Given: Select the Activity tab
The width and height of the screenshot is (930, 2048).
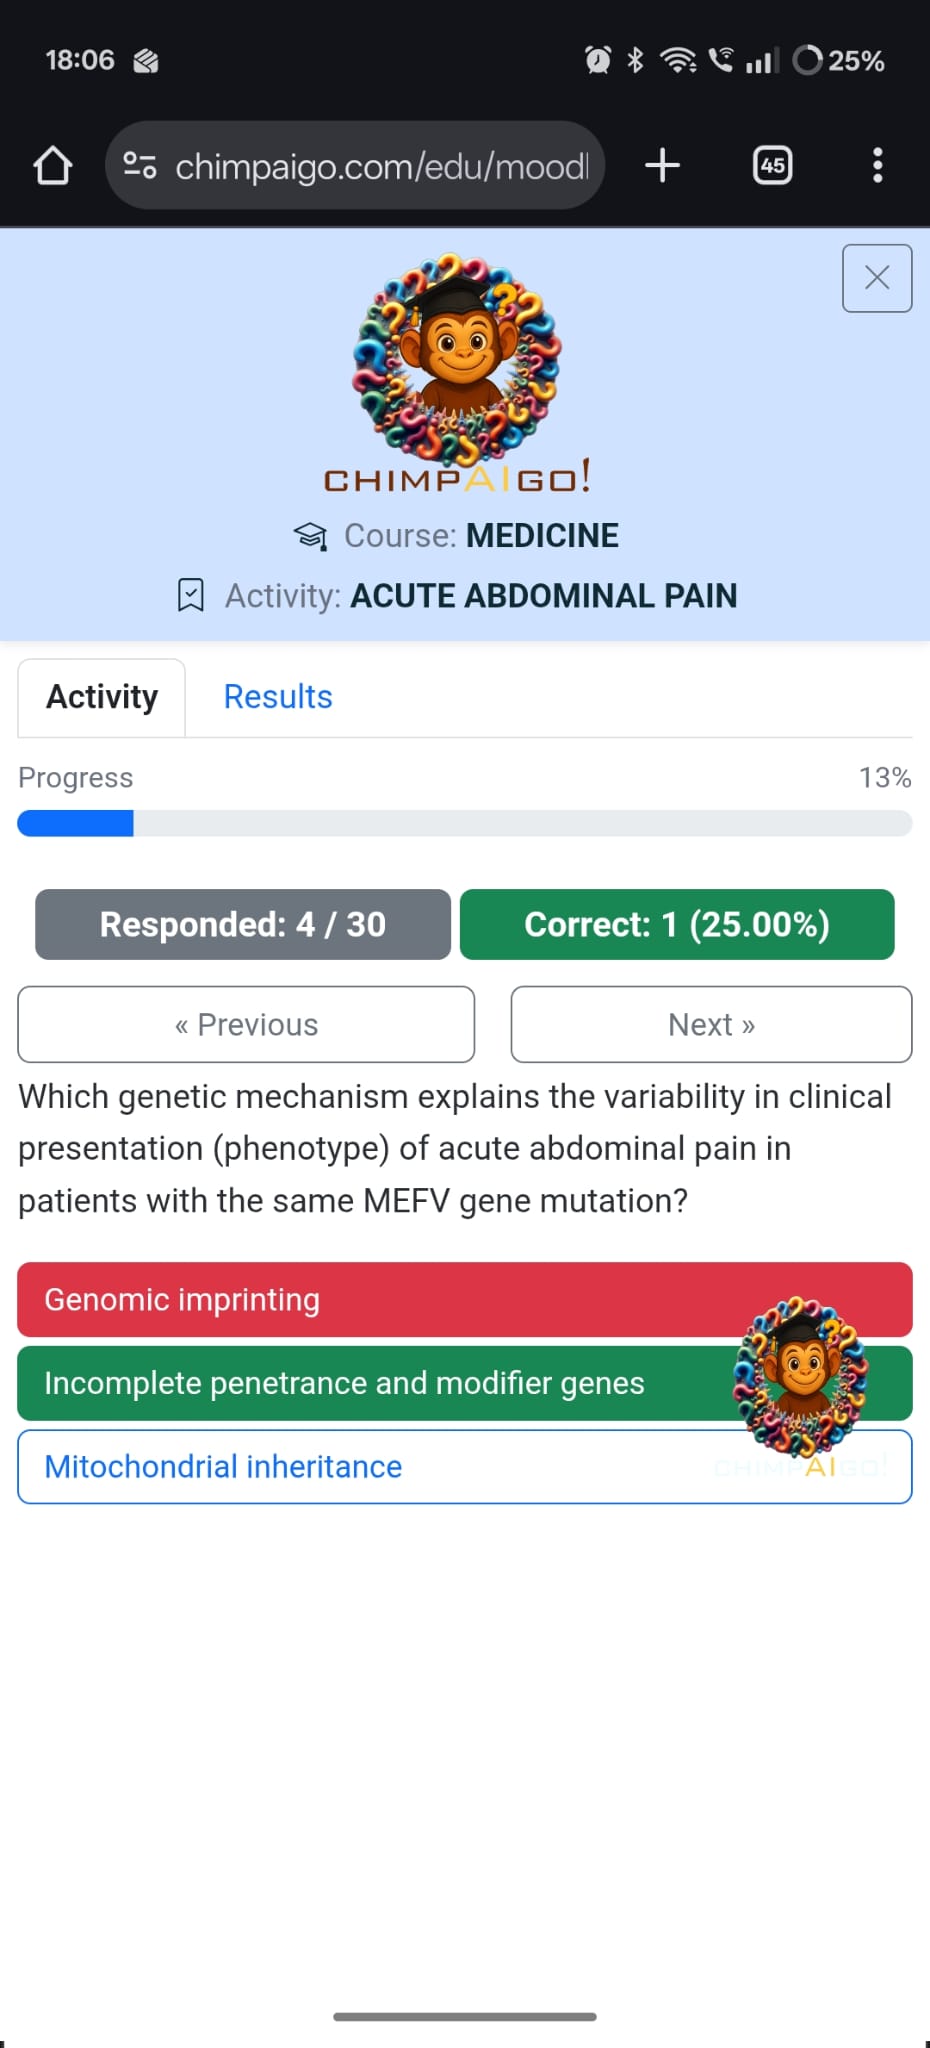Looking at the screenshot, I should pyautogui.click(x=102, y=697).
